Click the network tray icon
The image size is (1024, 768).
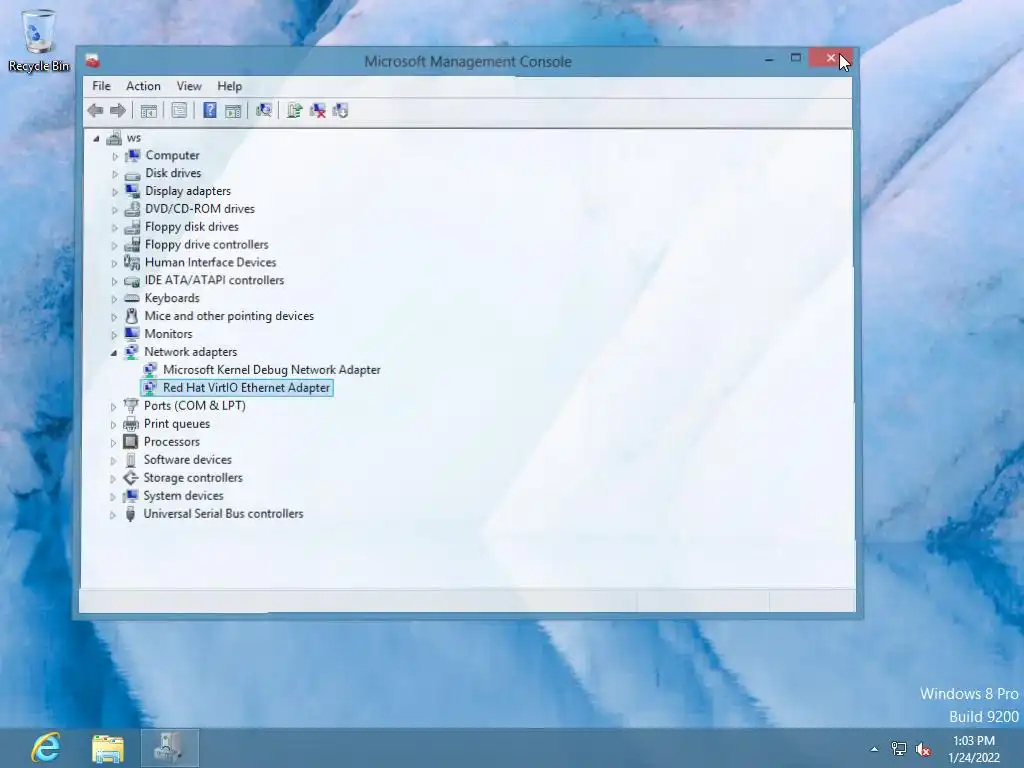point(899,749)
